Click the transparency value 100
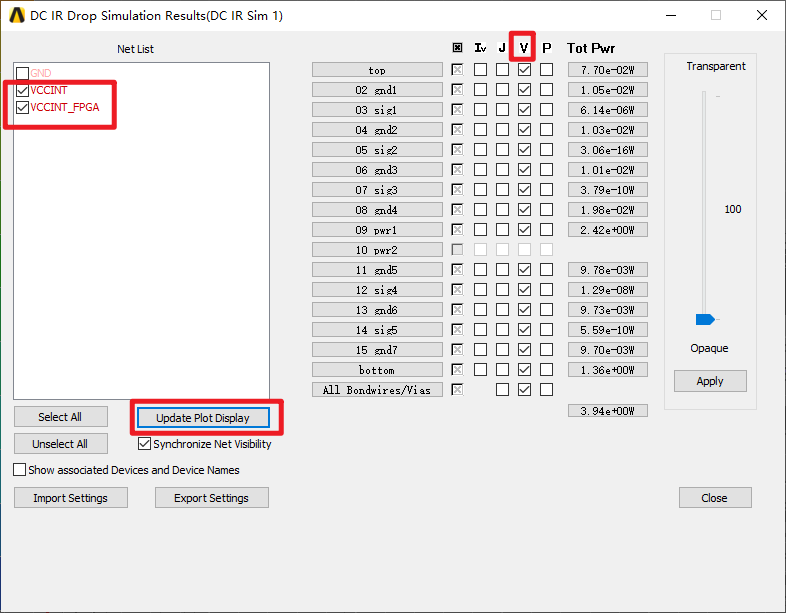Viewport: 786px width, 613px height. (x=732, y=209)
